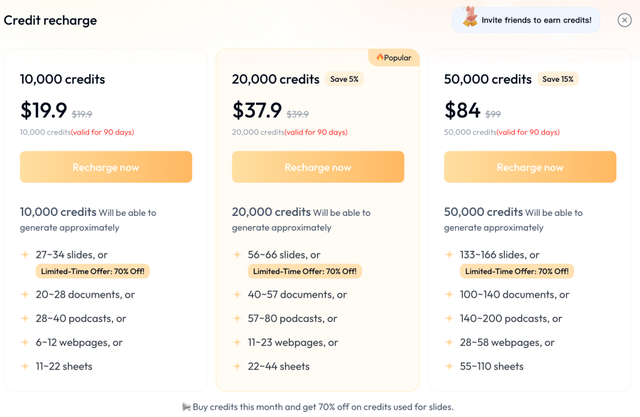Select the $37.9 price in middle plan
Image resolution: width=640 pixels, height=417 pixels.
[x=257, y=110]
